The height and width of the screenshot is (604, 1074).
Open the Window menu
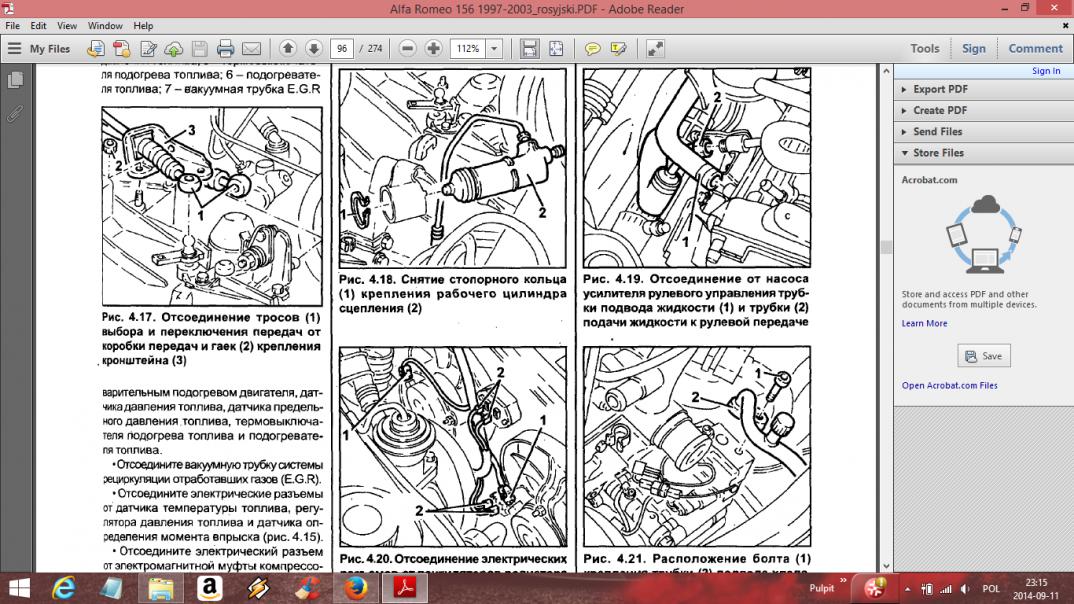[x=105, y=25]
